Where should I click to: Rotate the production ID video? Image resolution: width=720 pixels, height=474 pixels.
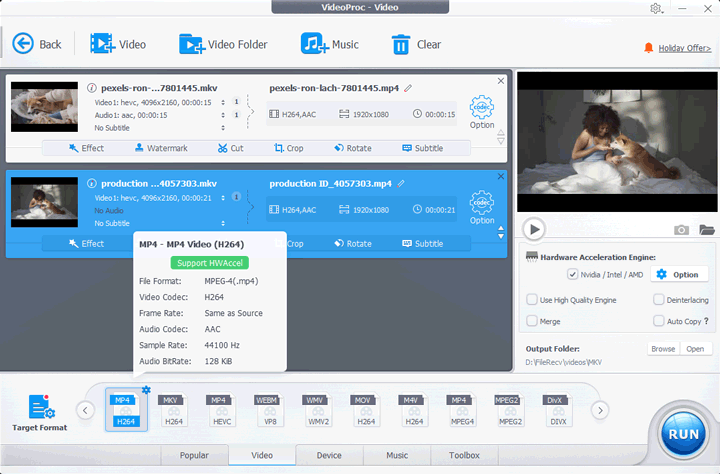353,243
